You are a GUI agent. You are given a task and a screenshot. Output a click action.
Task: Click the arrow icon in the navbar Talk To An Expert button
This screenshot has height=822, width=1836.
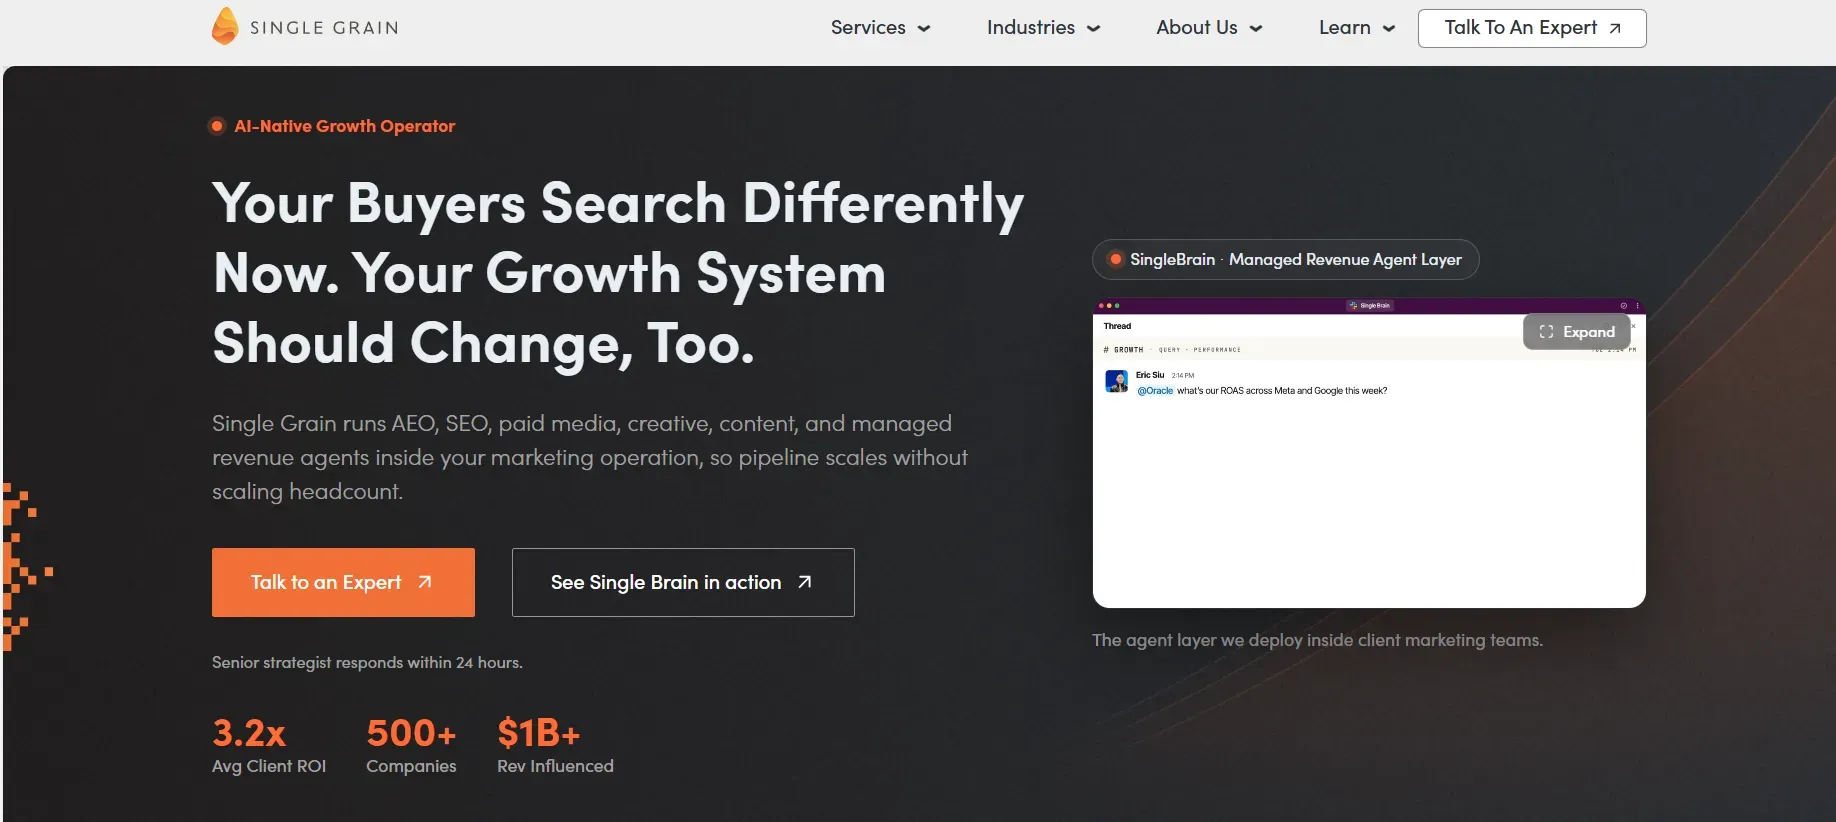click(1615, 28)
